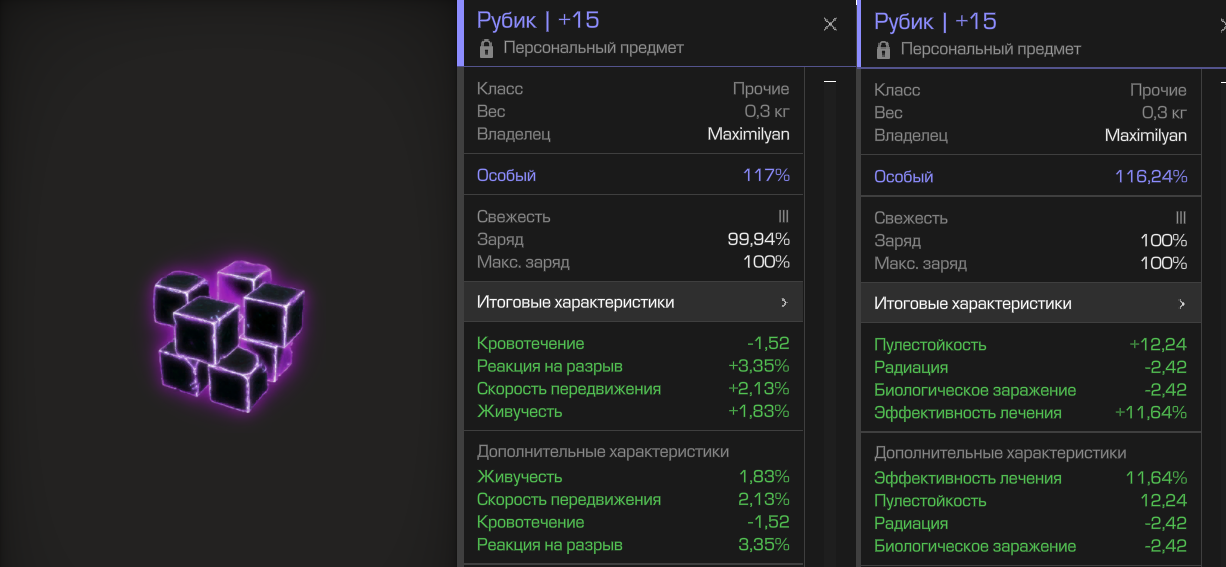Select the left panel title Рубик | +15

pos(538,21)
